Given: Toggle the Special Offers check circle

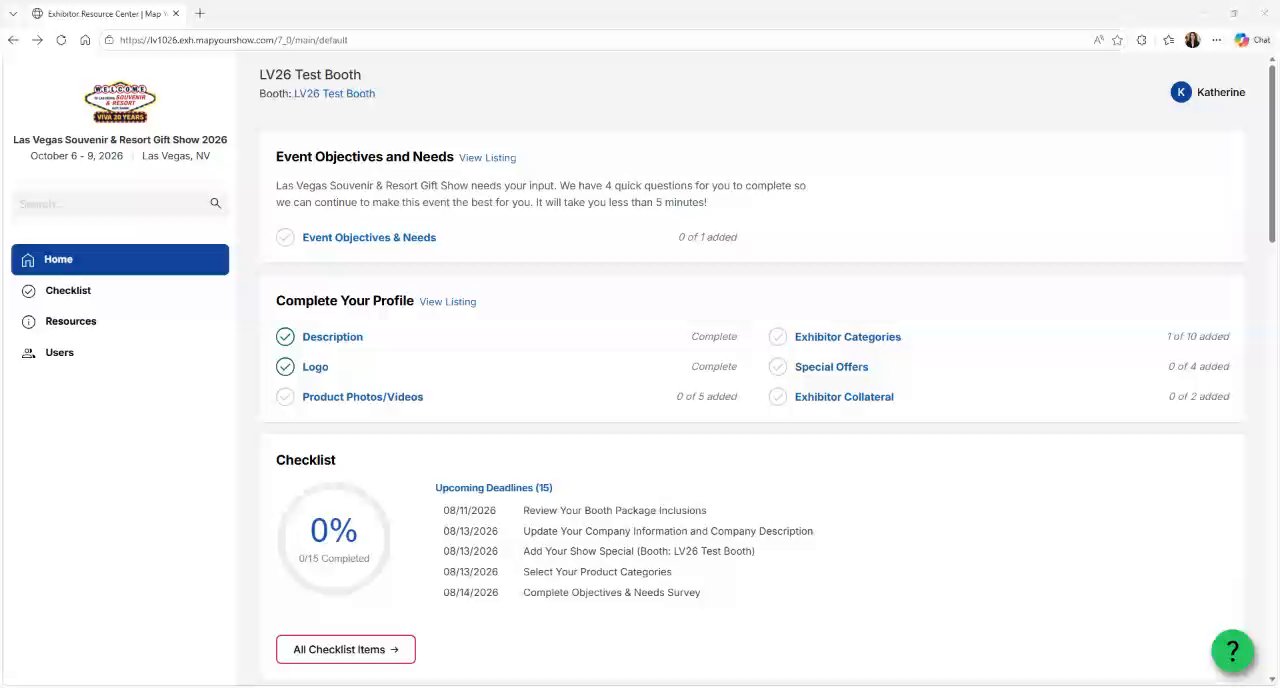Looking at the screenshot, I should click(x=777, y=367).
